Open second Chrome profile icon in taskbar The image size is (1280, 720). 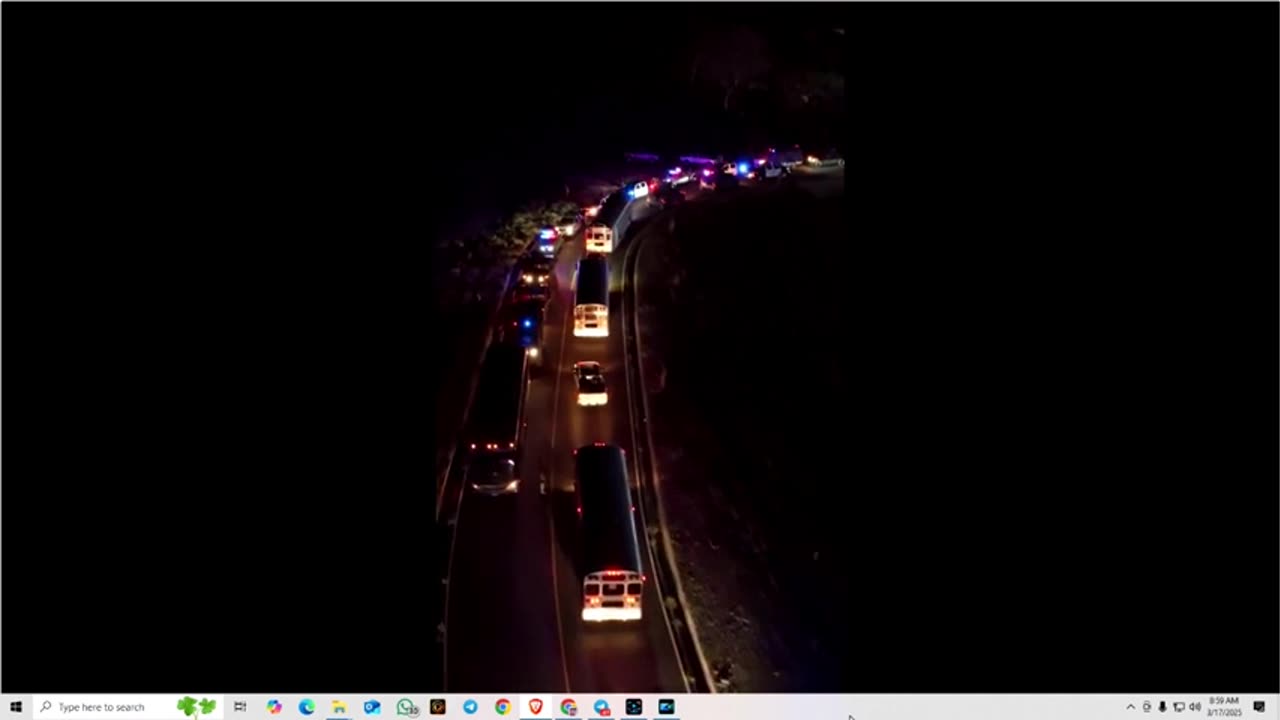point(568,707)
